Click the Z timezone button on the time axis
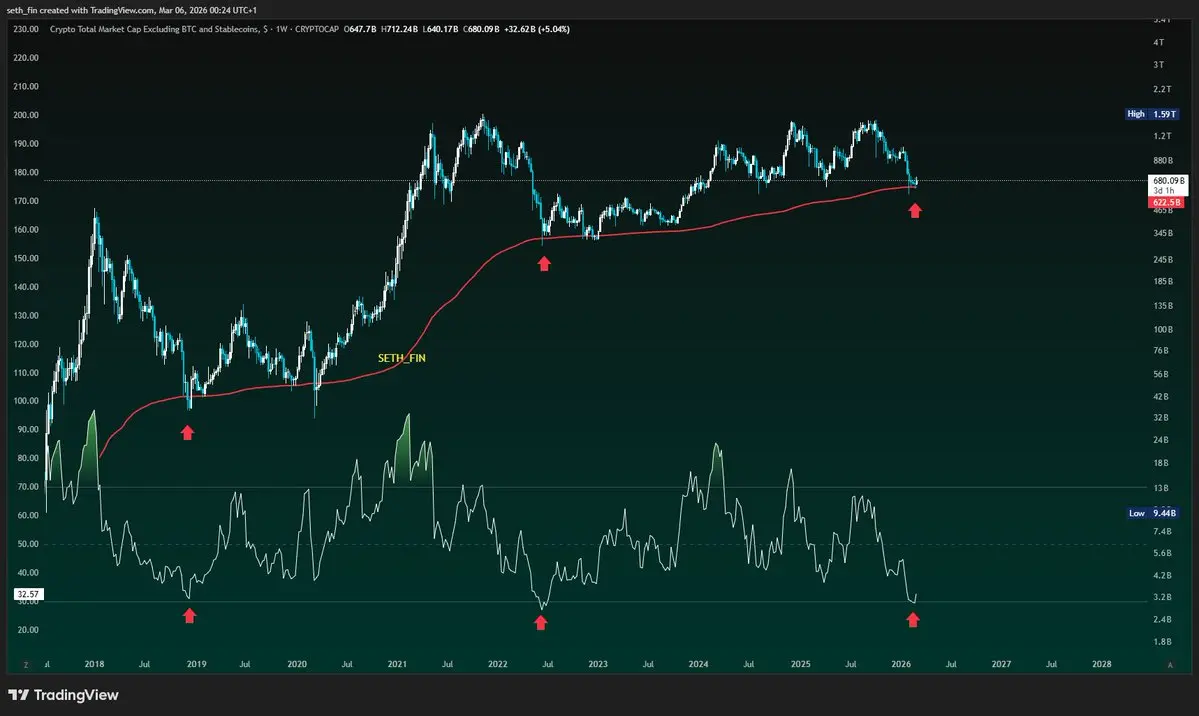 (x=26, y=665)
